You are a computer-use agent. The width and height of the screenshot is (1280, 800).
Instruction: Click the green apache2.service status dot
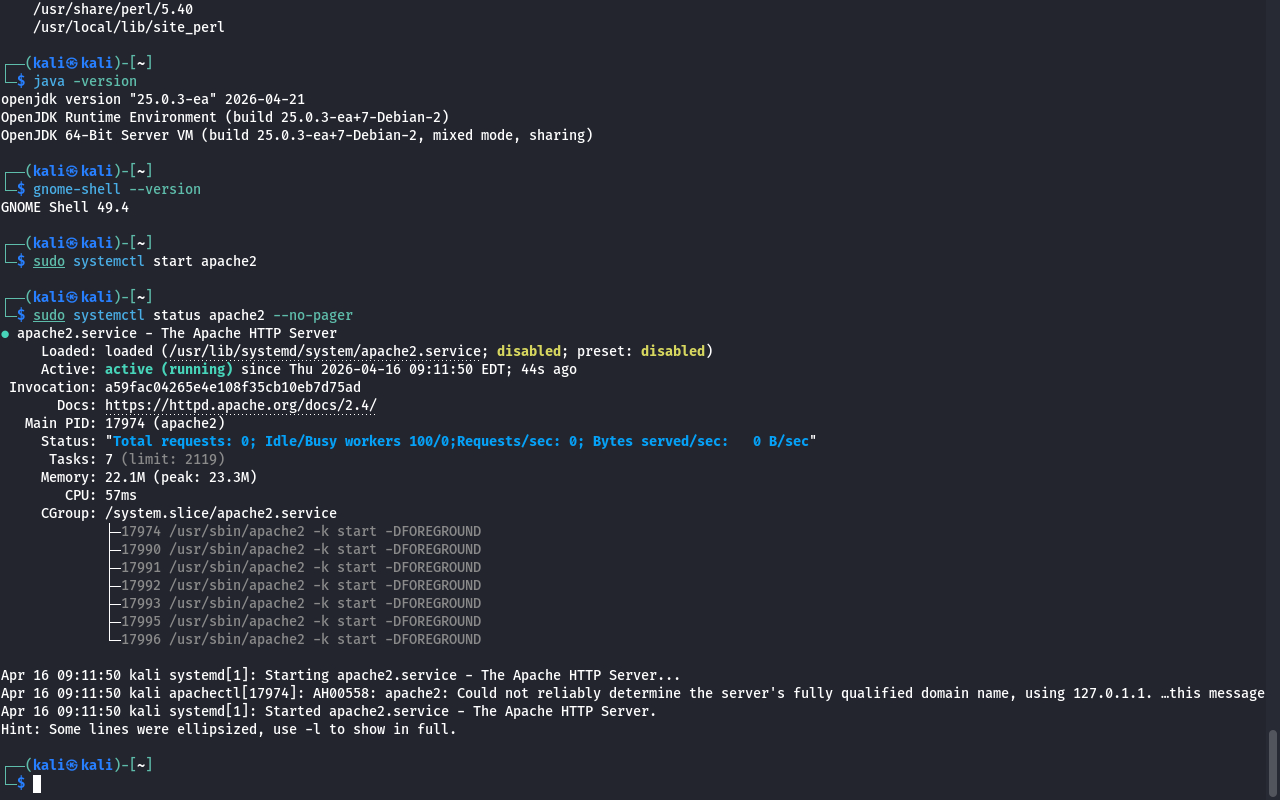[x=6, y=334]
